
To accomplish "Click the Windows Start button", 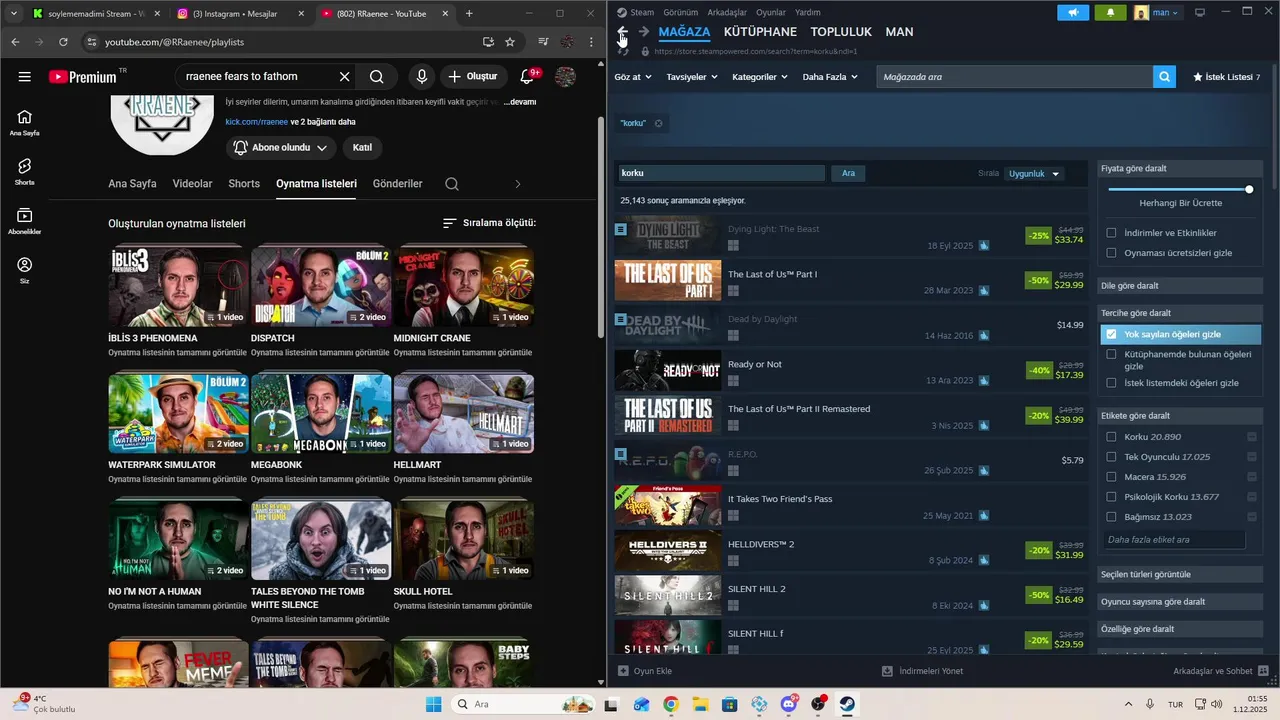I will [x=434, y=704].
